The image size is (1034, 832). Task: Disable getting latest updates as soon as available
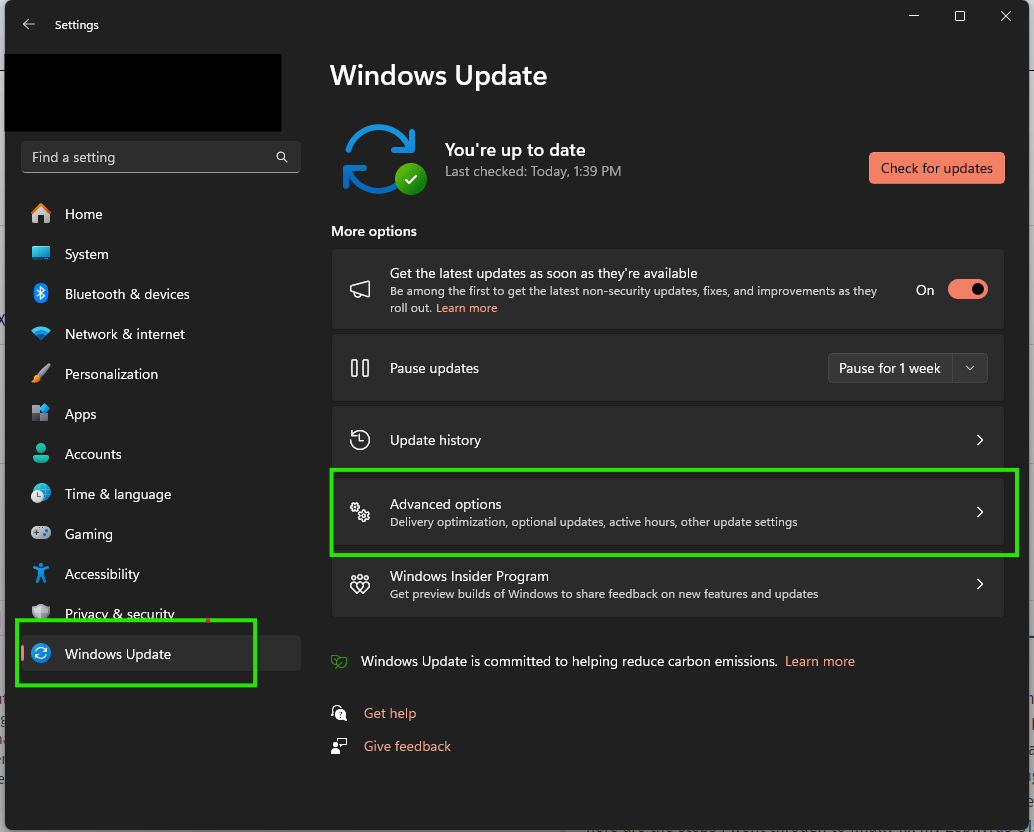point(966,289)
